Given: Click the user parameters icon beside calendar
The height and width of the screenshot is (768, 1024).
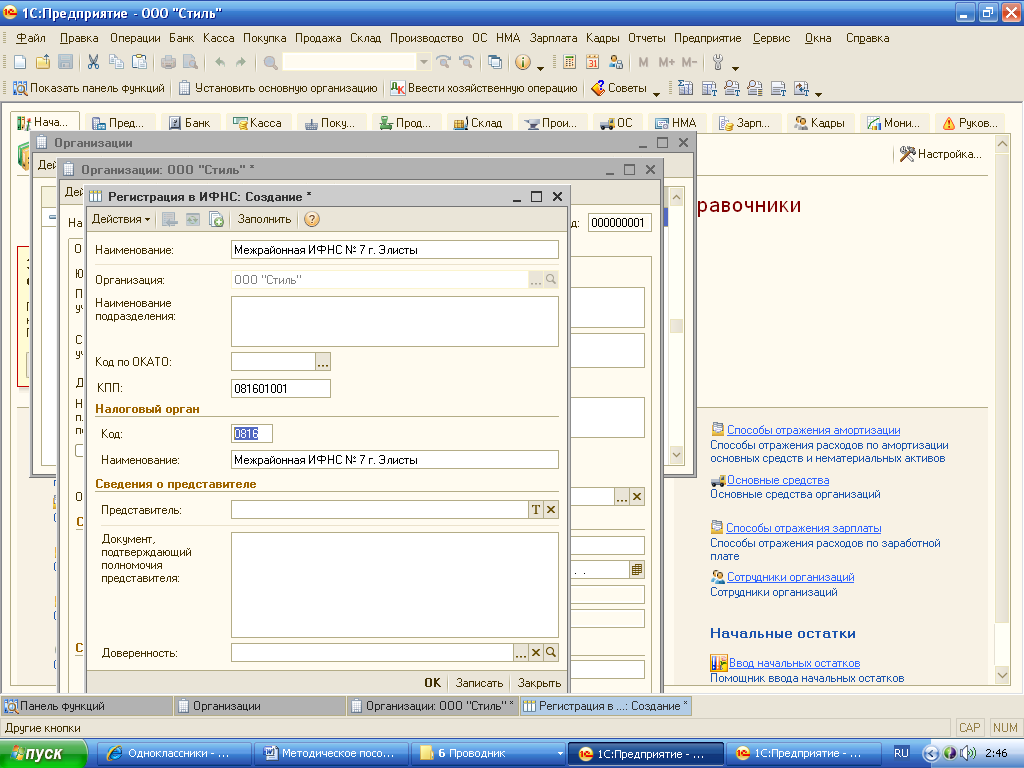Looking at the screenshot, I should pyautogui.click(x=615, y=62).
